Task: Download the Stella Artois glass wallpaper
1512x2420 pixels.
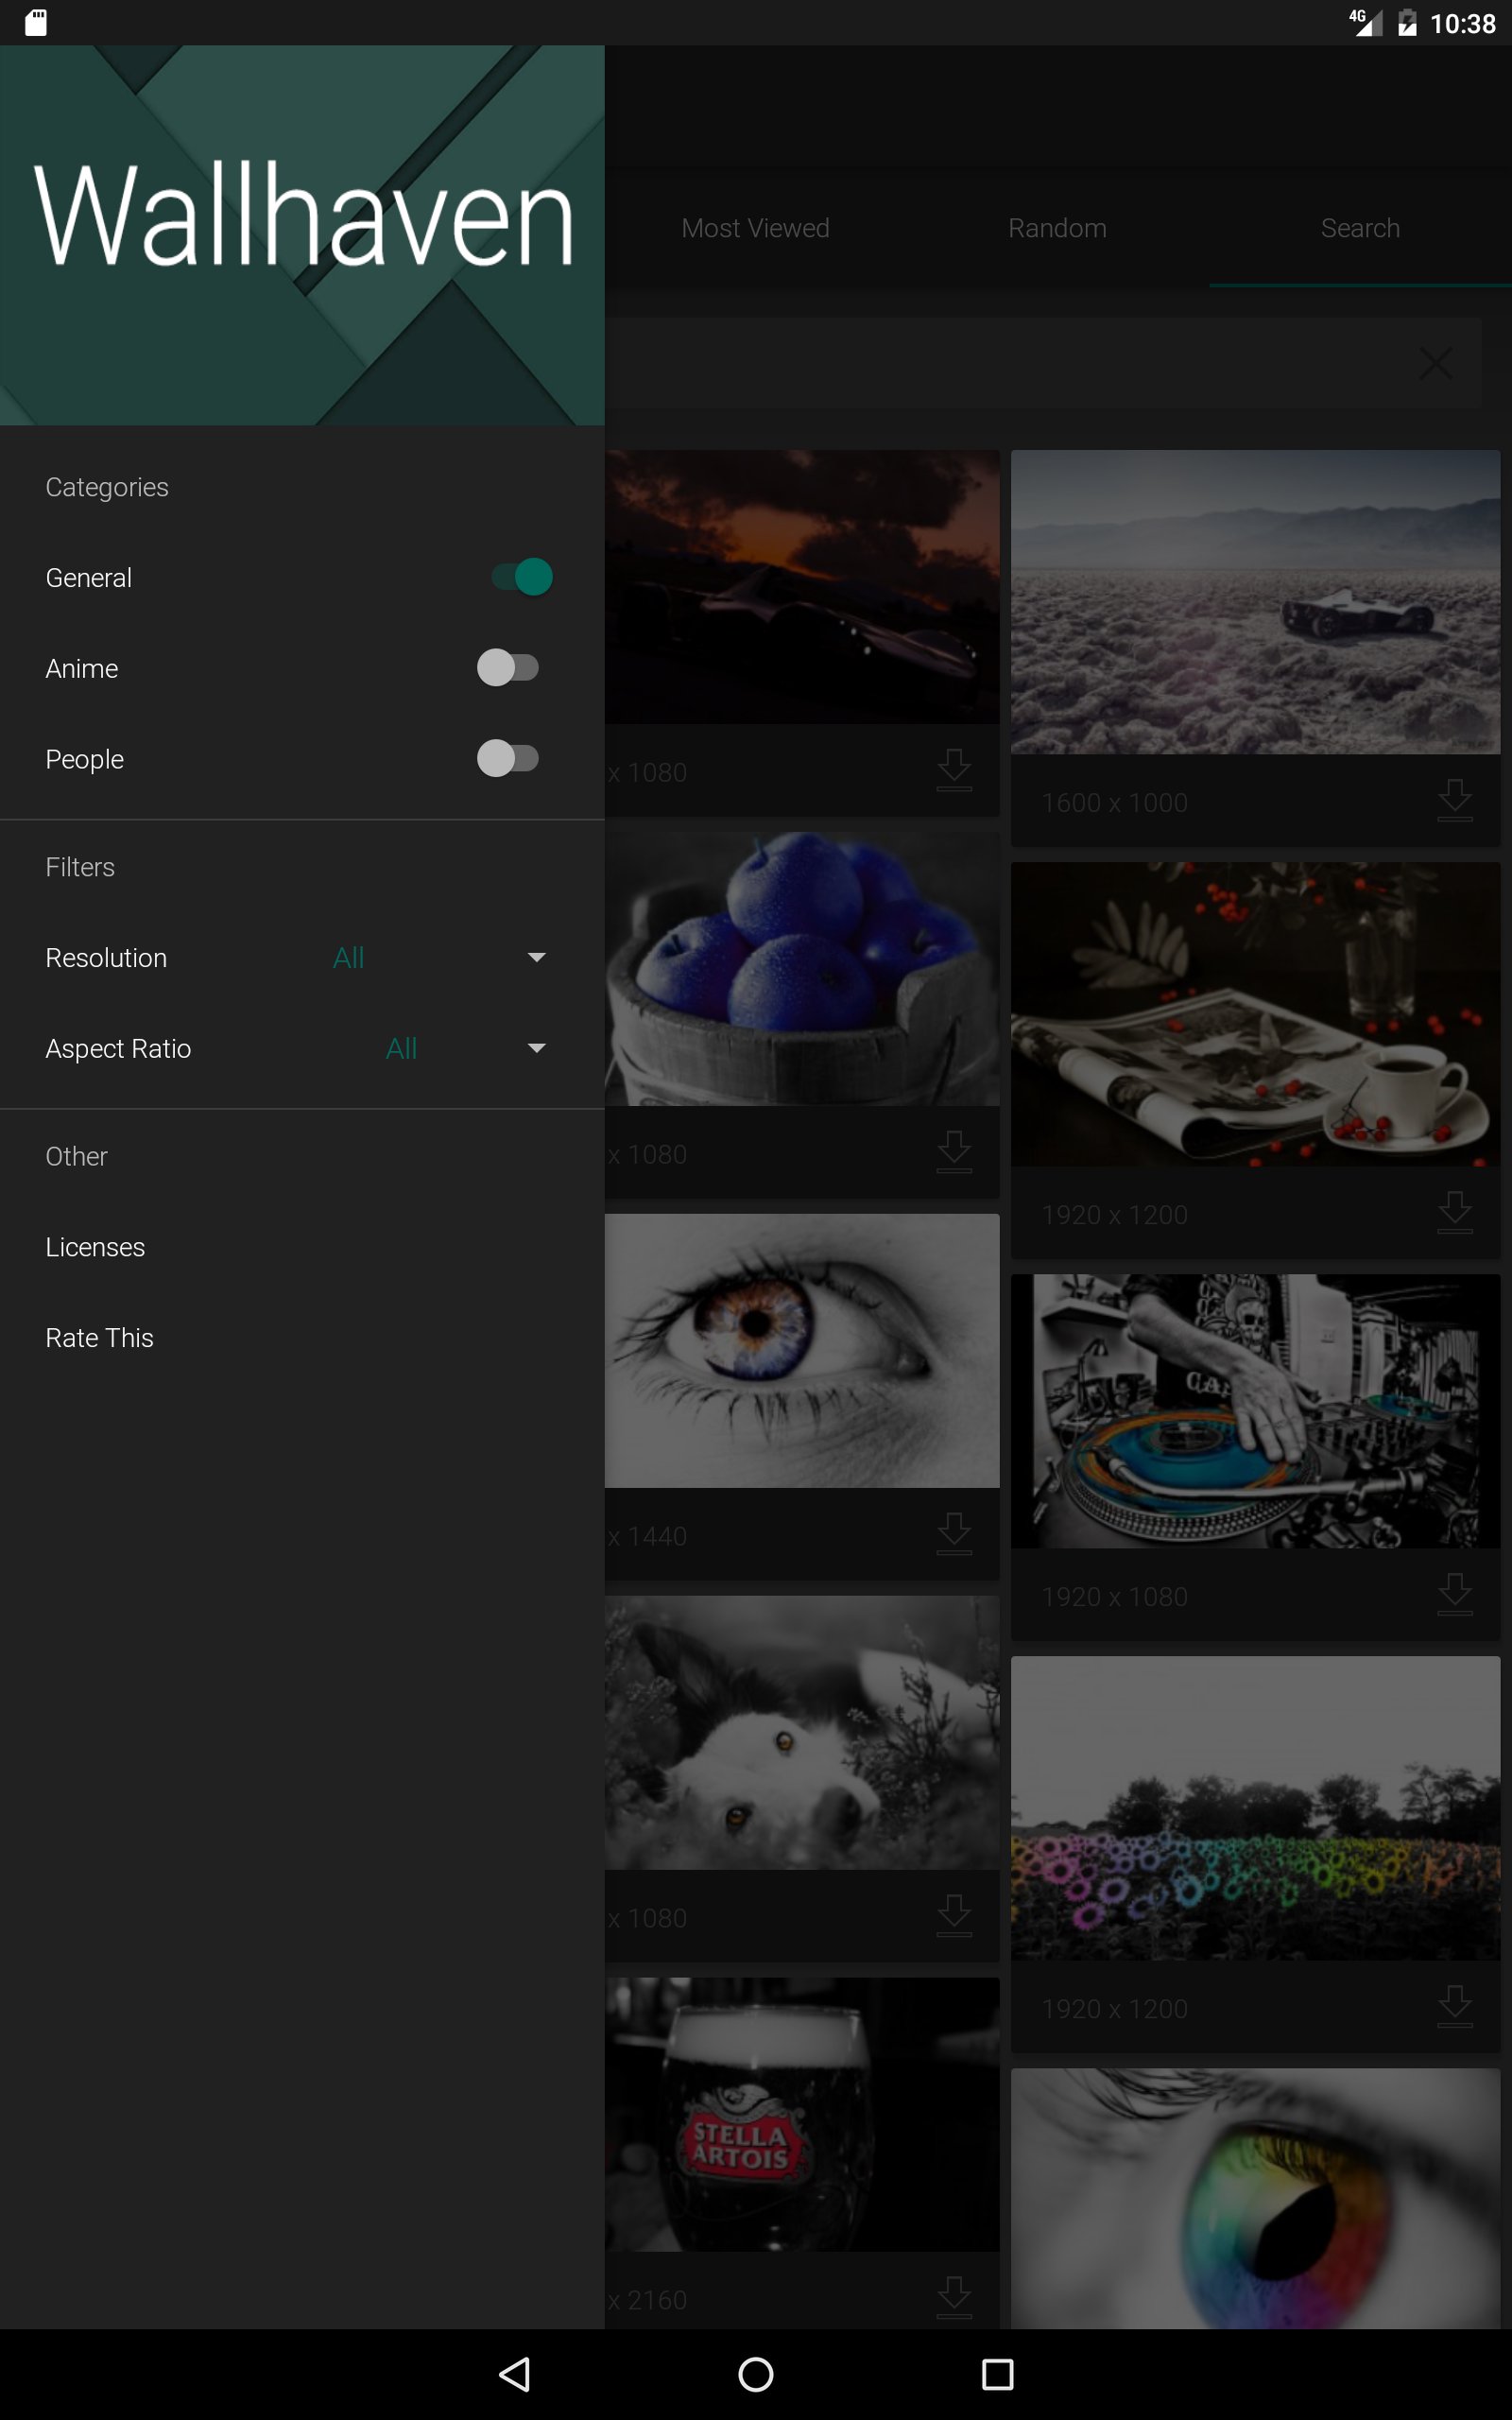Action: point(954,2296)
